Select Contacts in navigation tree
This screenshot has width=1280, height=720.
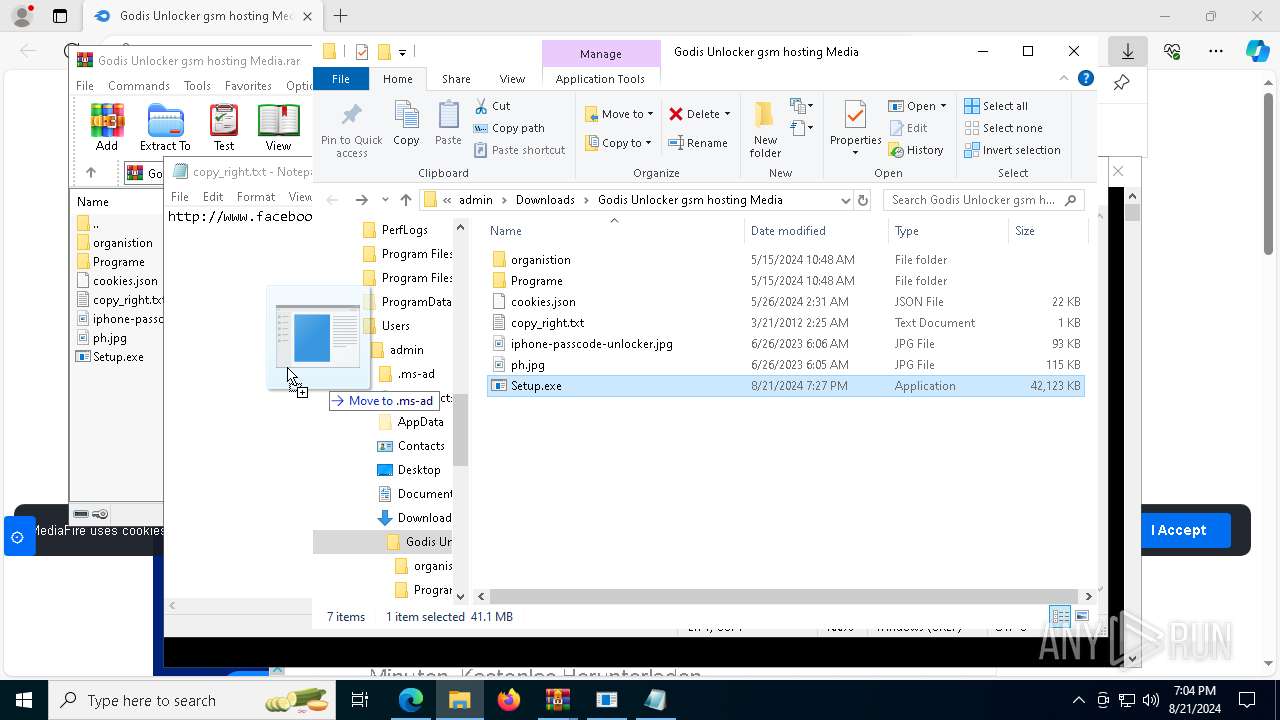(420, 446)
